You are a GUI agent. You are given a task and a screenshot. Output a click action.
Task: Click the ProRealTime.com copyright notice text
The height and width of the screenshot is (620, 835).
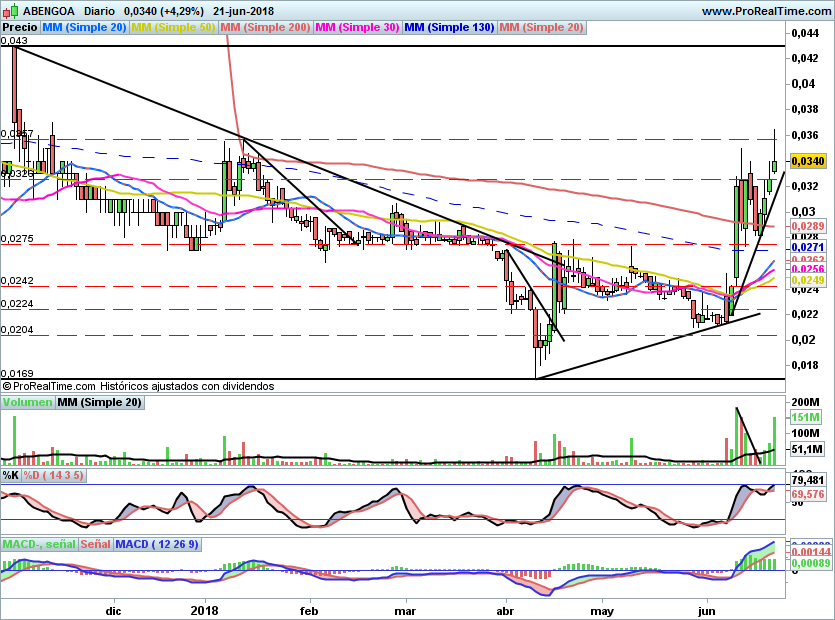tap(138, 386)
